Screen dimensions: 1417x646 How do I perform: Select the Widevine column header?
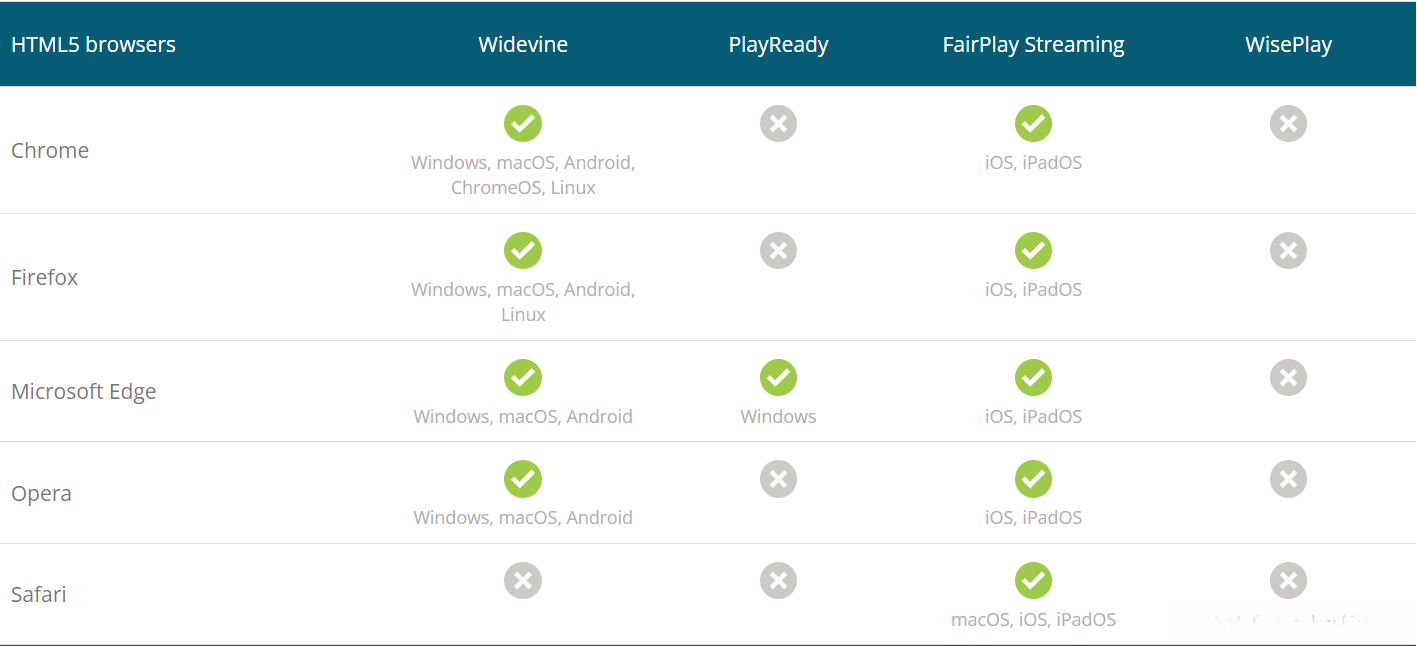click(523, 45)
